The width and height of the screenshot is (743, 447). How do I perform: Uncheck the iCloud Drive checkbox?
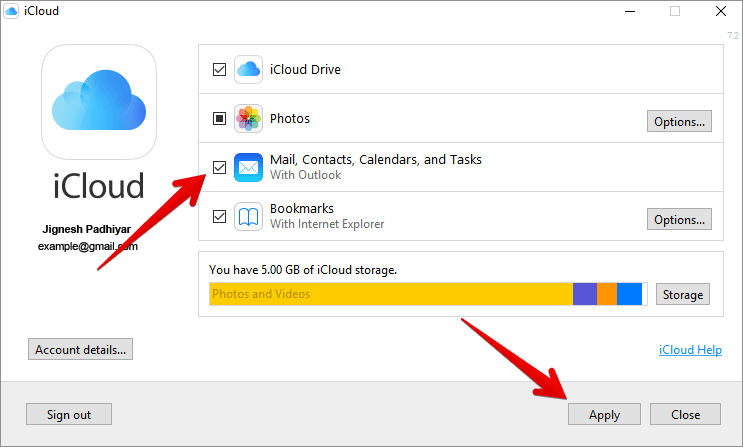[219, 70]
